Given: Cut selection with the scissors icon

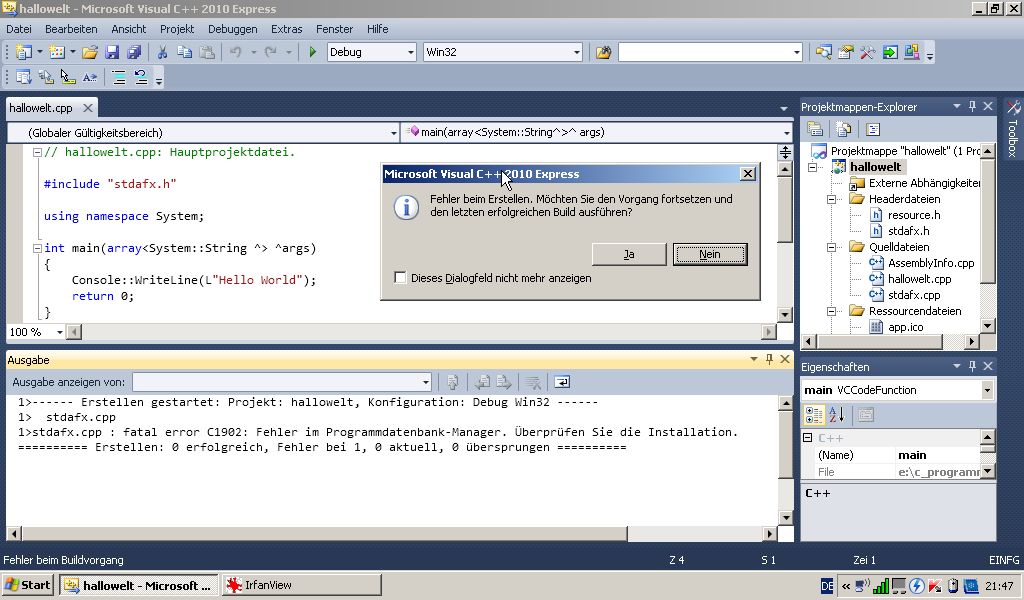Looking at the screenshot, I should coord(163,52).
